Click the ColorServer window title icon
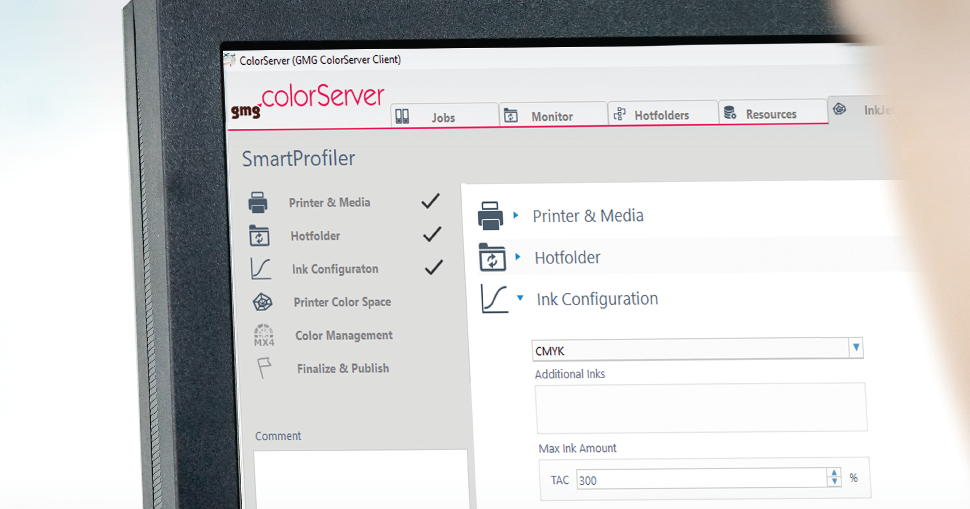The height and width of the screenshot is (509, 970). (x=230, y=60)
